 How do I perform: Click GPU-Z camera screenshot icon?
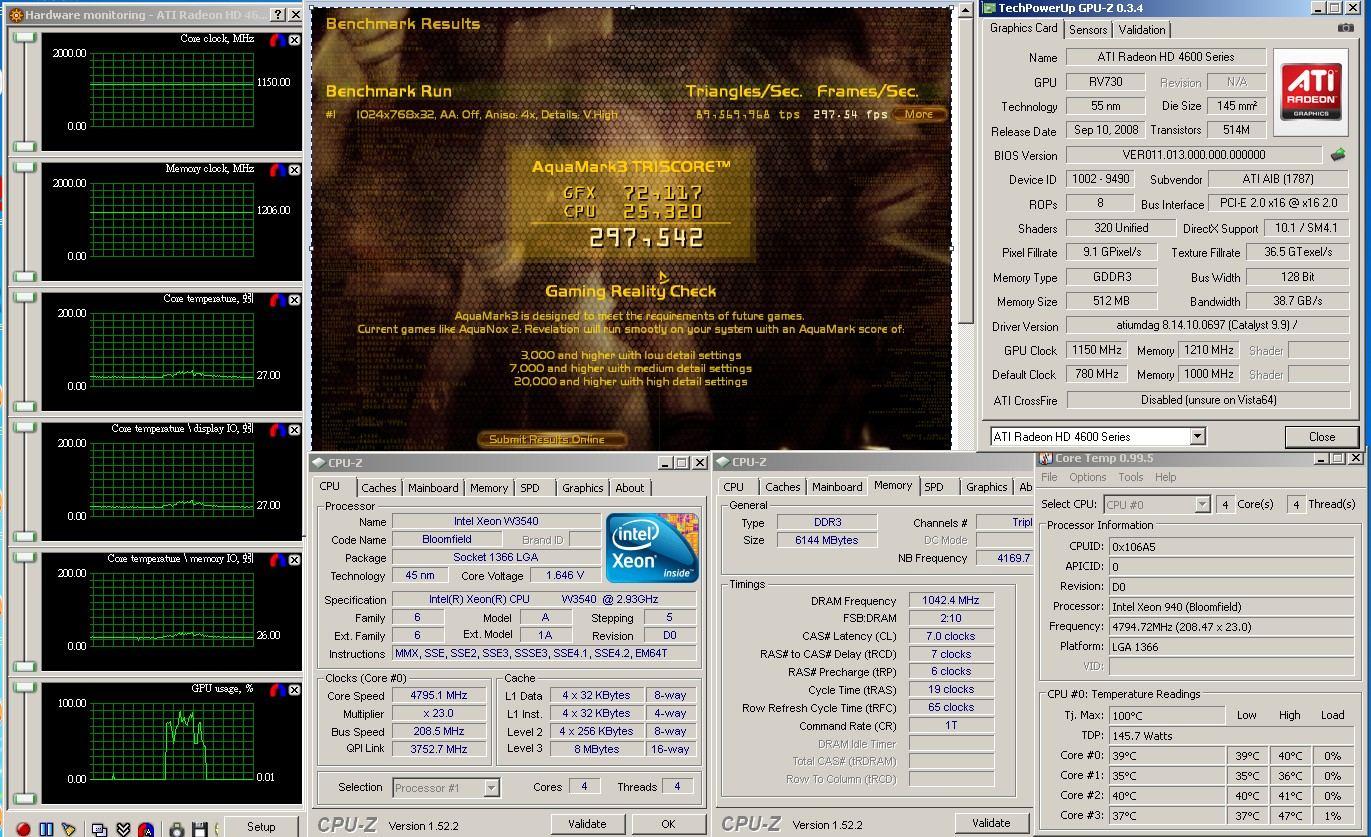pyautogui.click(x=1346, y=28)
